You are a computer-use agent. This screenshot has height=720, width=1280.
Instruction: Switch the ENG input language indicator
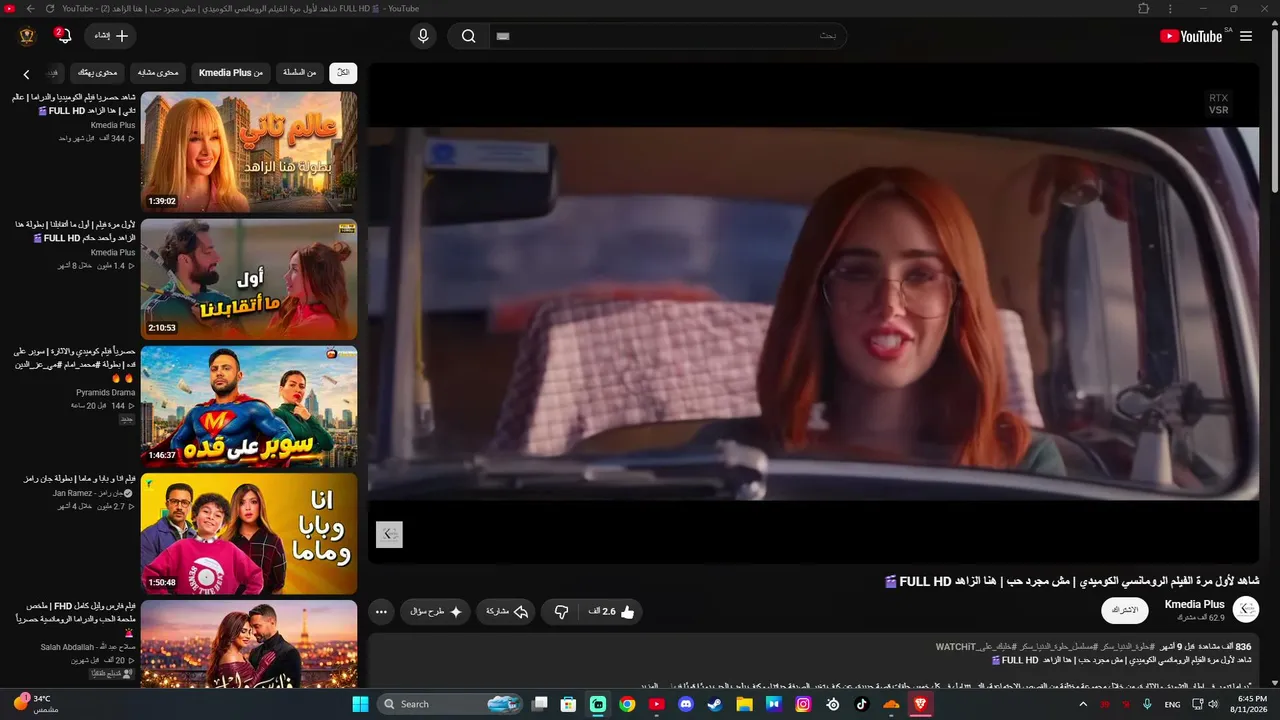click(1173, 704)
